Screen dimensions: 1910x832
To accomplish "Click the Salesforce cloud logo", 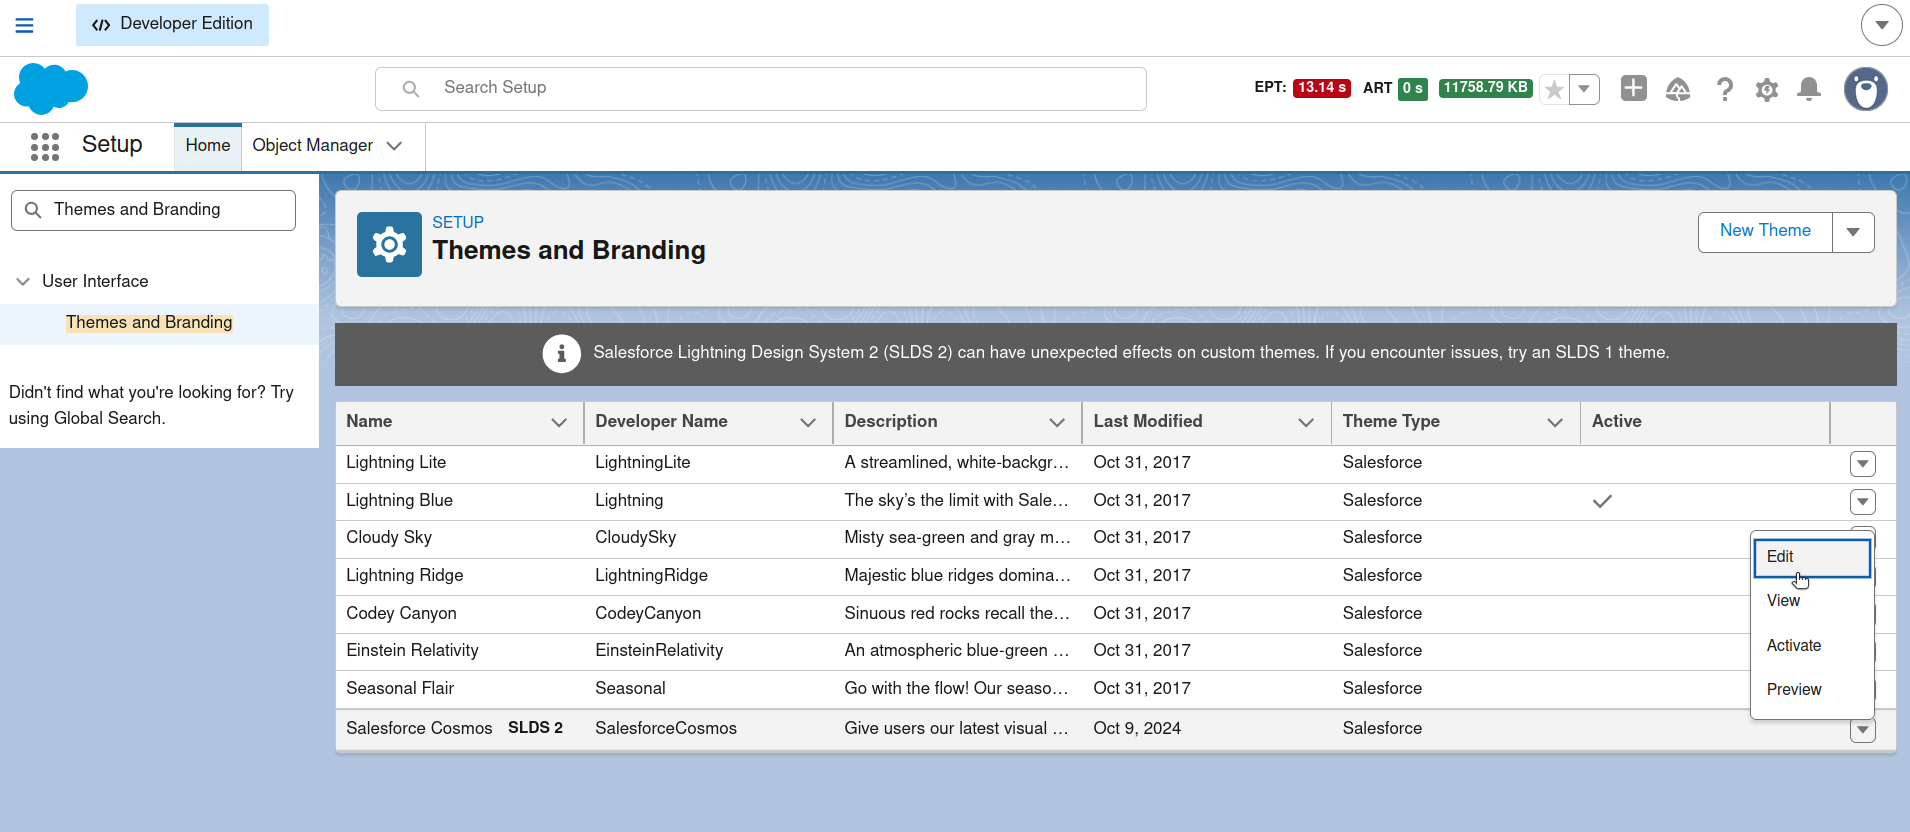I will [51, 88].
